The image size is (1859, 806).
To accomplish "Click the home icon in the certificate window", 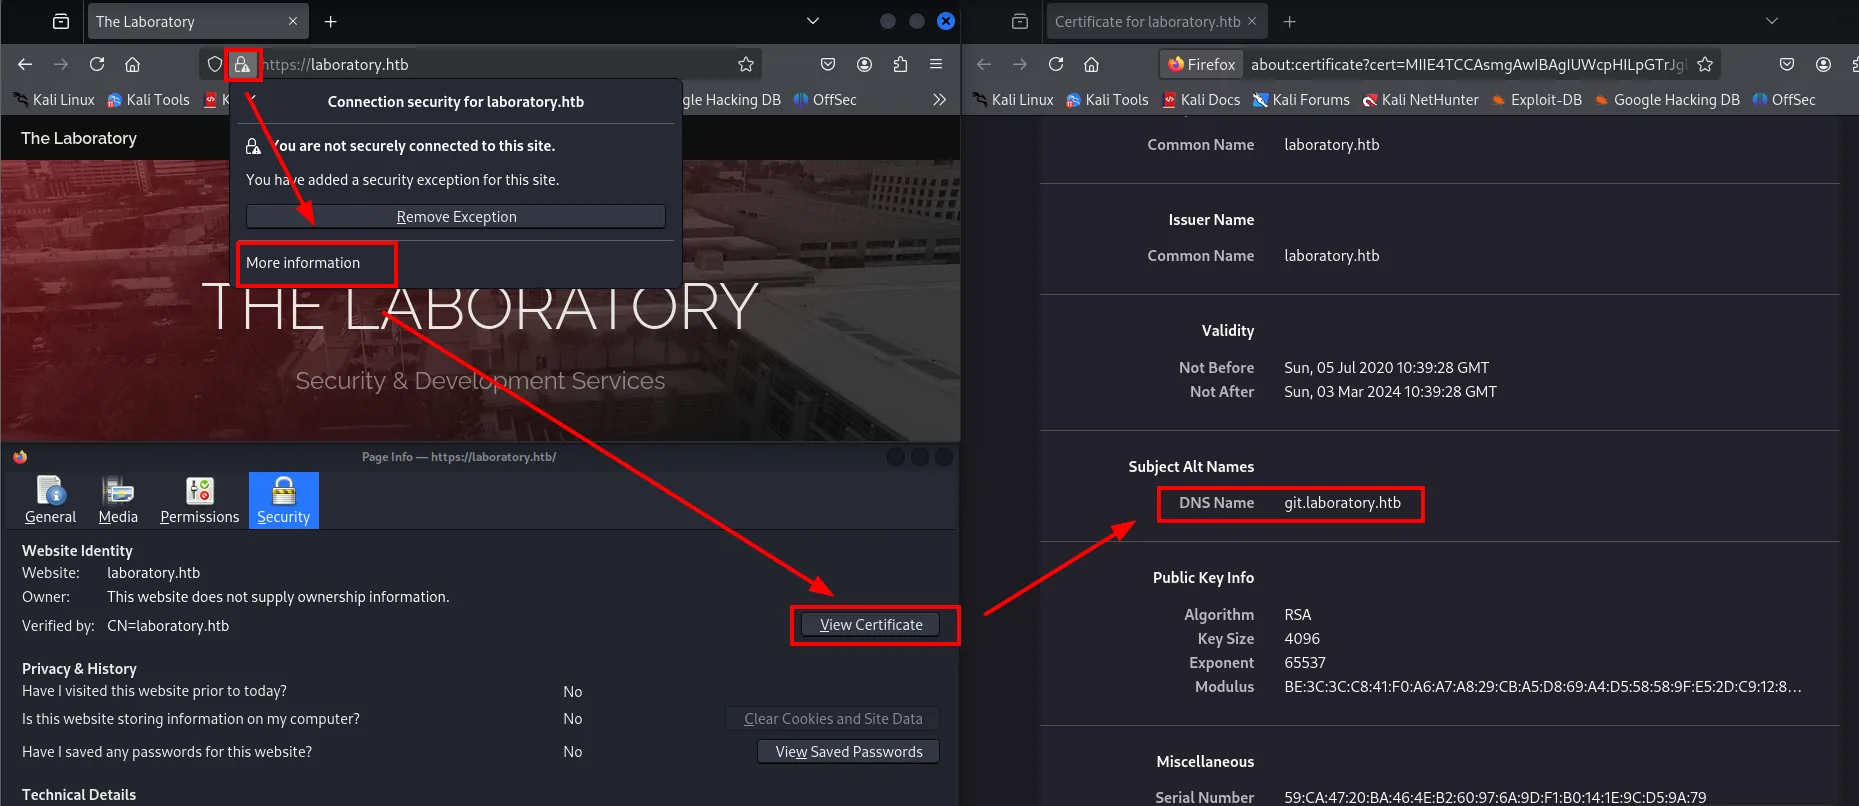I will [x=1091, y=65].
